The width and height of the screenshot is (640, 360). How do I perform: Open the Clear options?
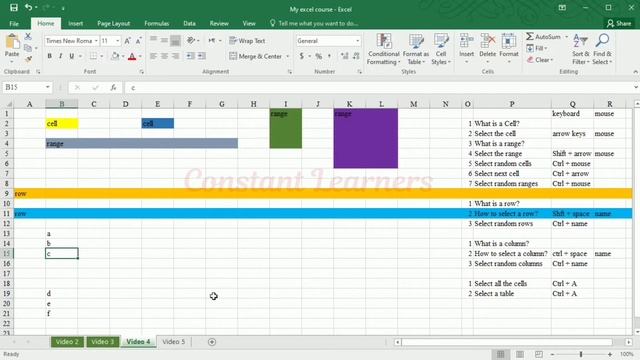pyautogui.click(x=540, y=60)
